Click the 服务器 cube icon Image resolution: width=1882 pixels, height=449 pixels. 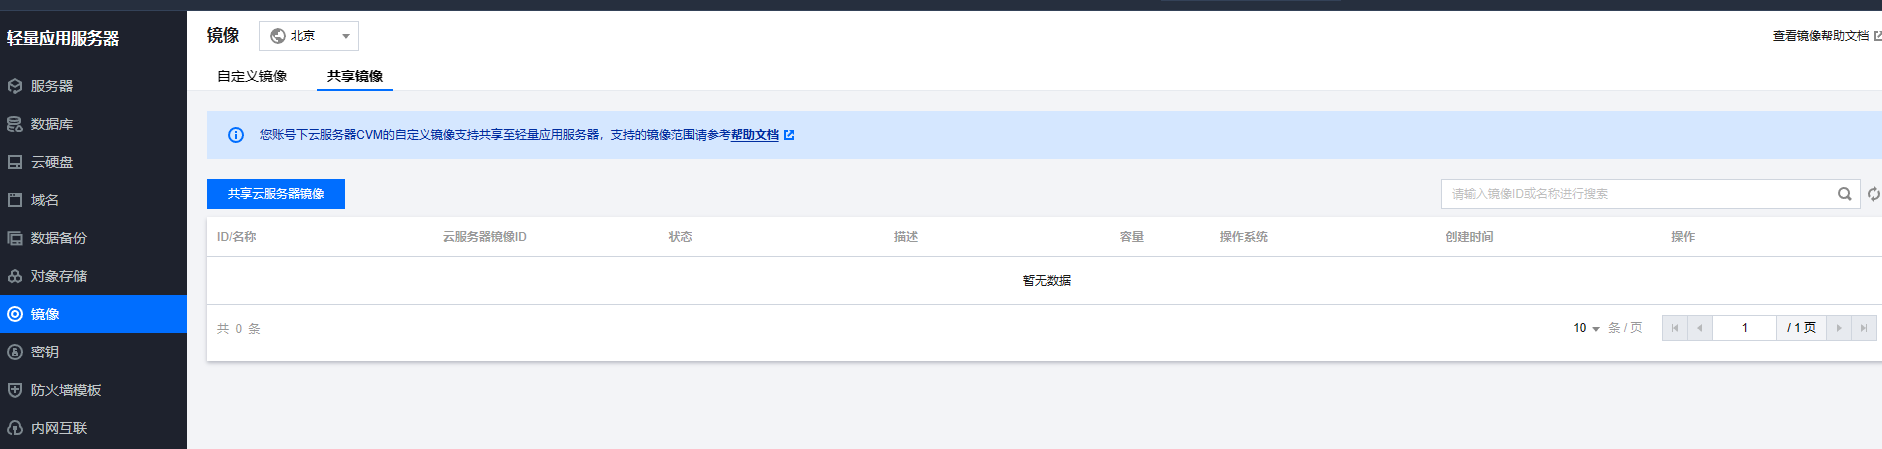click(x=15, y=86)
